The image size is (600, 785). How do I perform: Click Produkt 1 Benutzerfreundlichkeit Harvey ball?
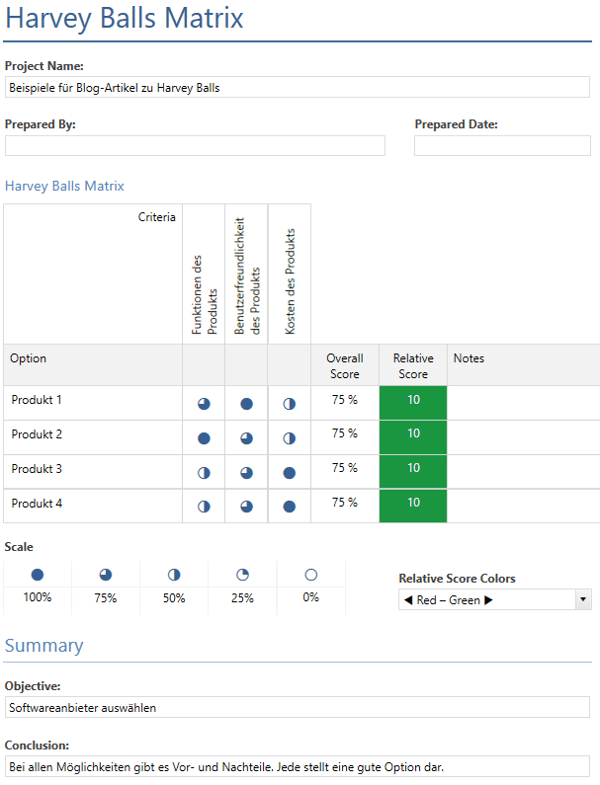coord(246,404)
